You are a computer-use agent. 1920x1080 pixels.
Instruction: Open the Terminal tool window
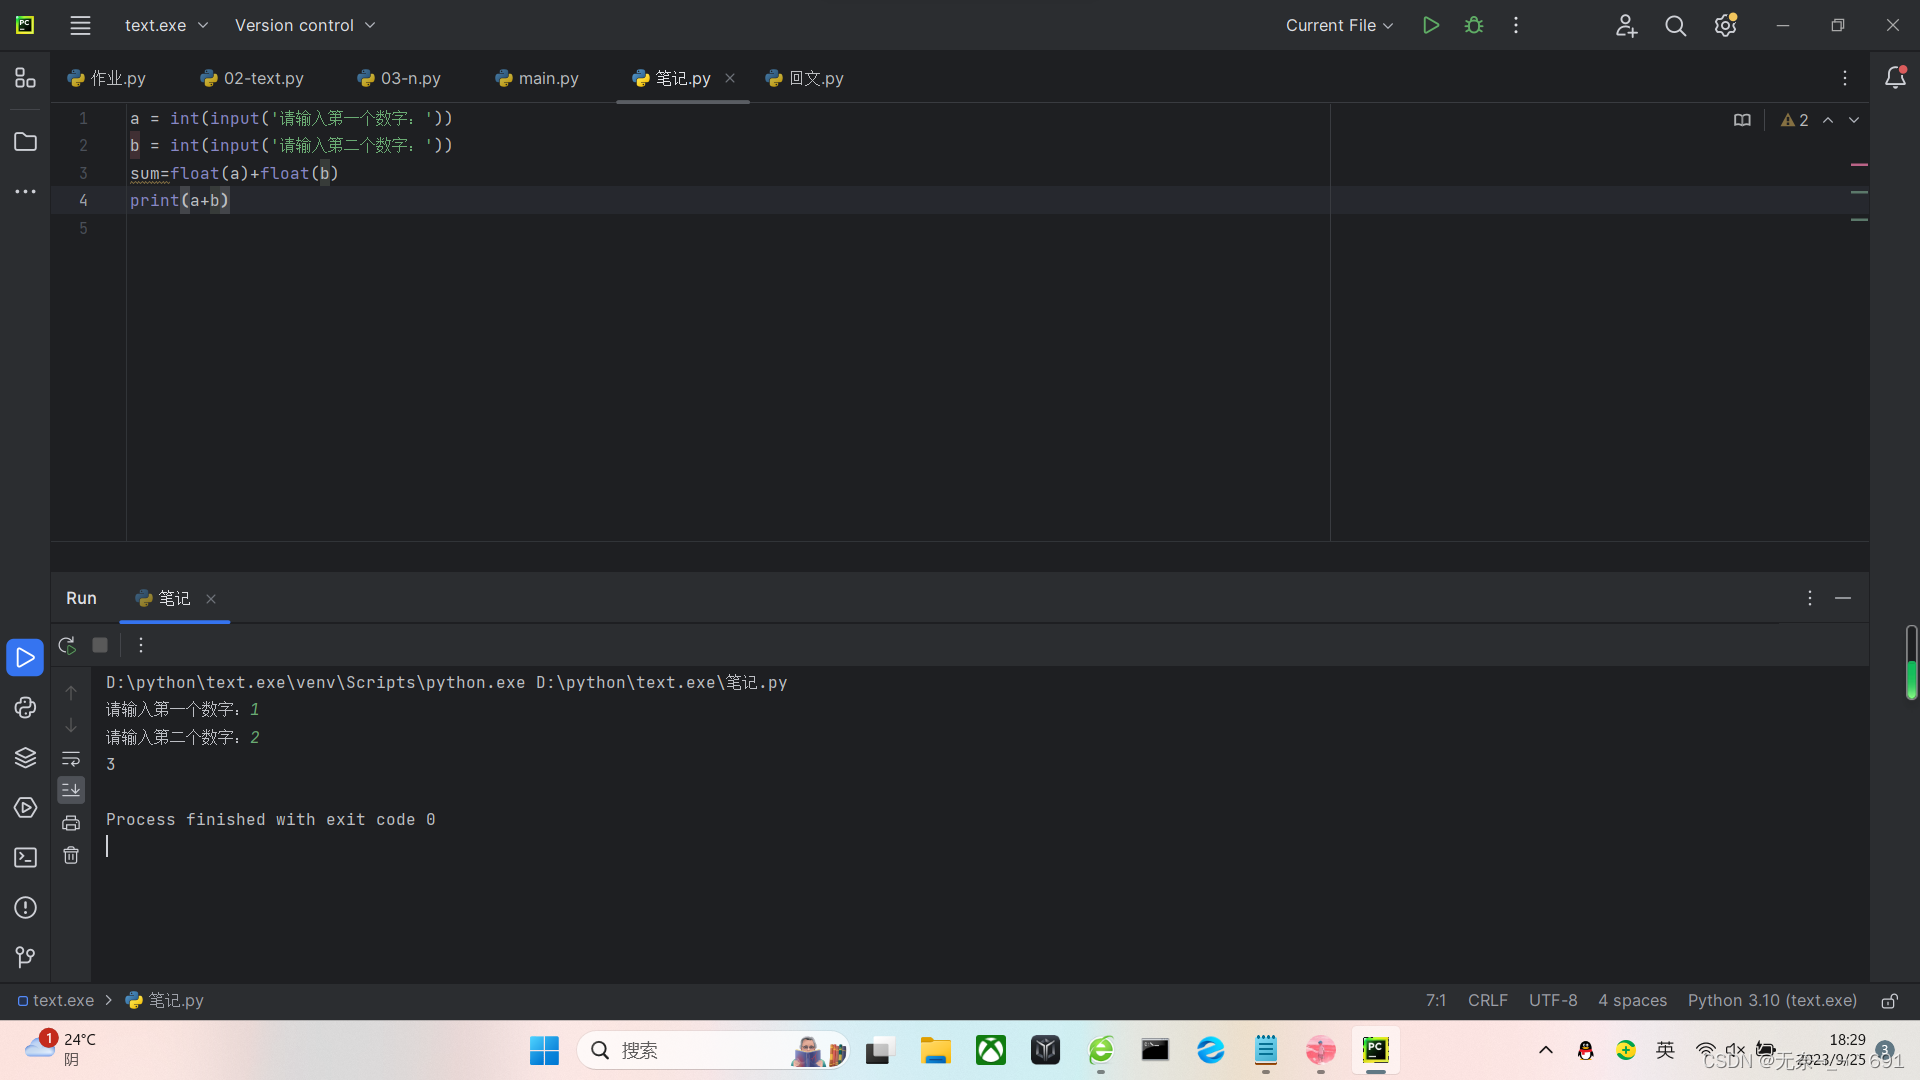[25, 858]
